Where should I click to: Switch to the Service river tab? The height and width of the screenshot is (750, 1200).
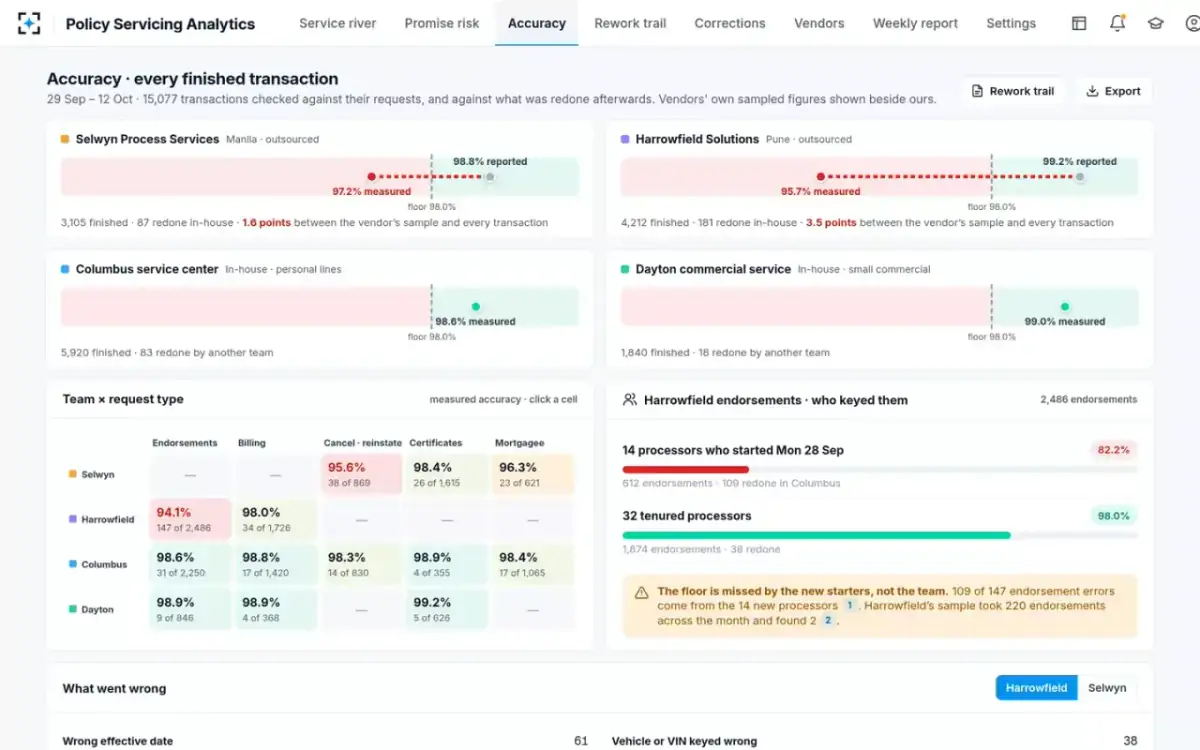[338, 23]
